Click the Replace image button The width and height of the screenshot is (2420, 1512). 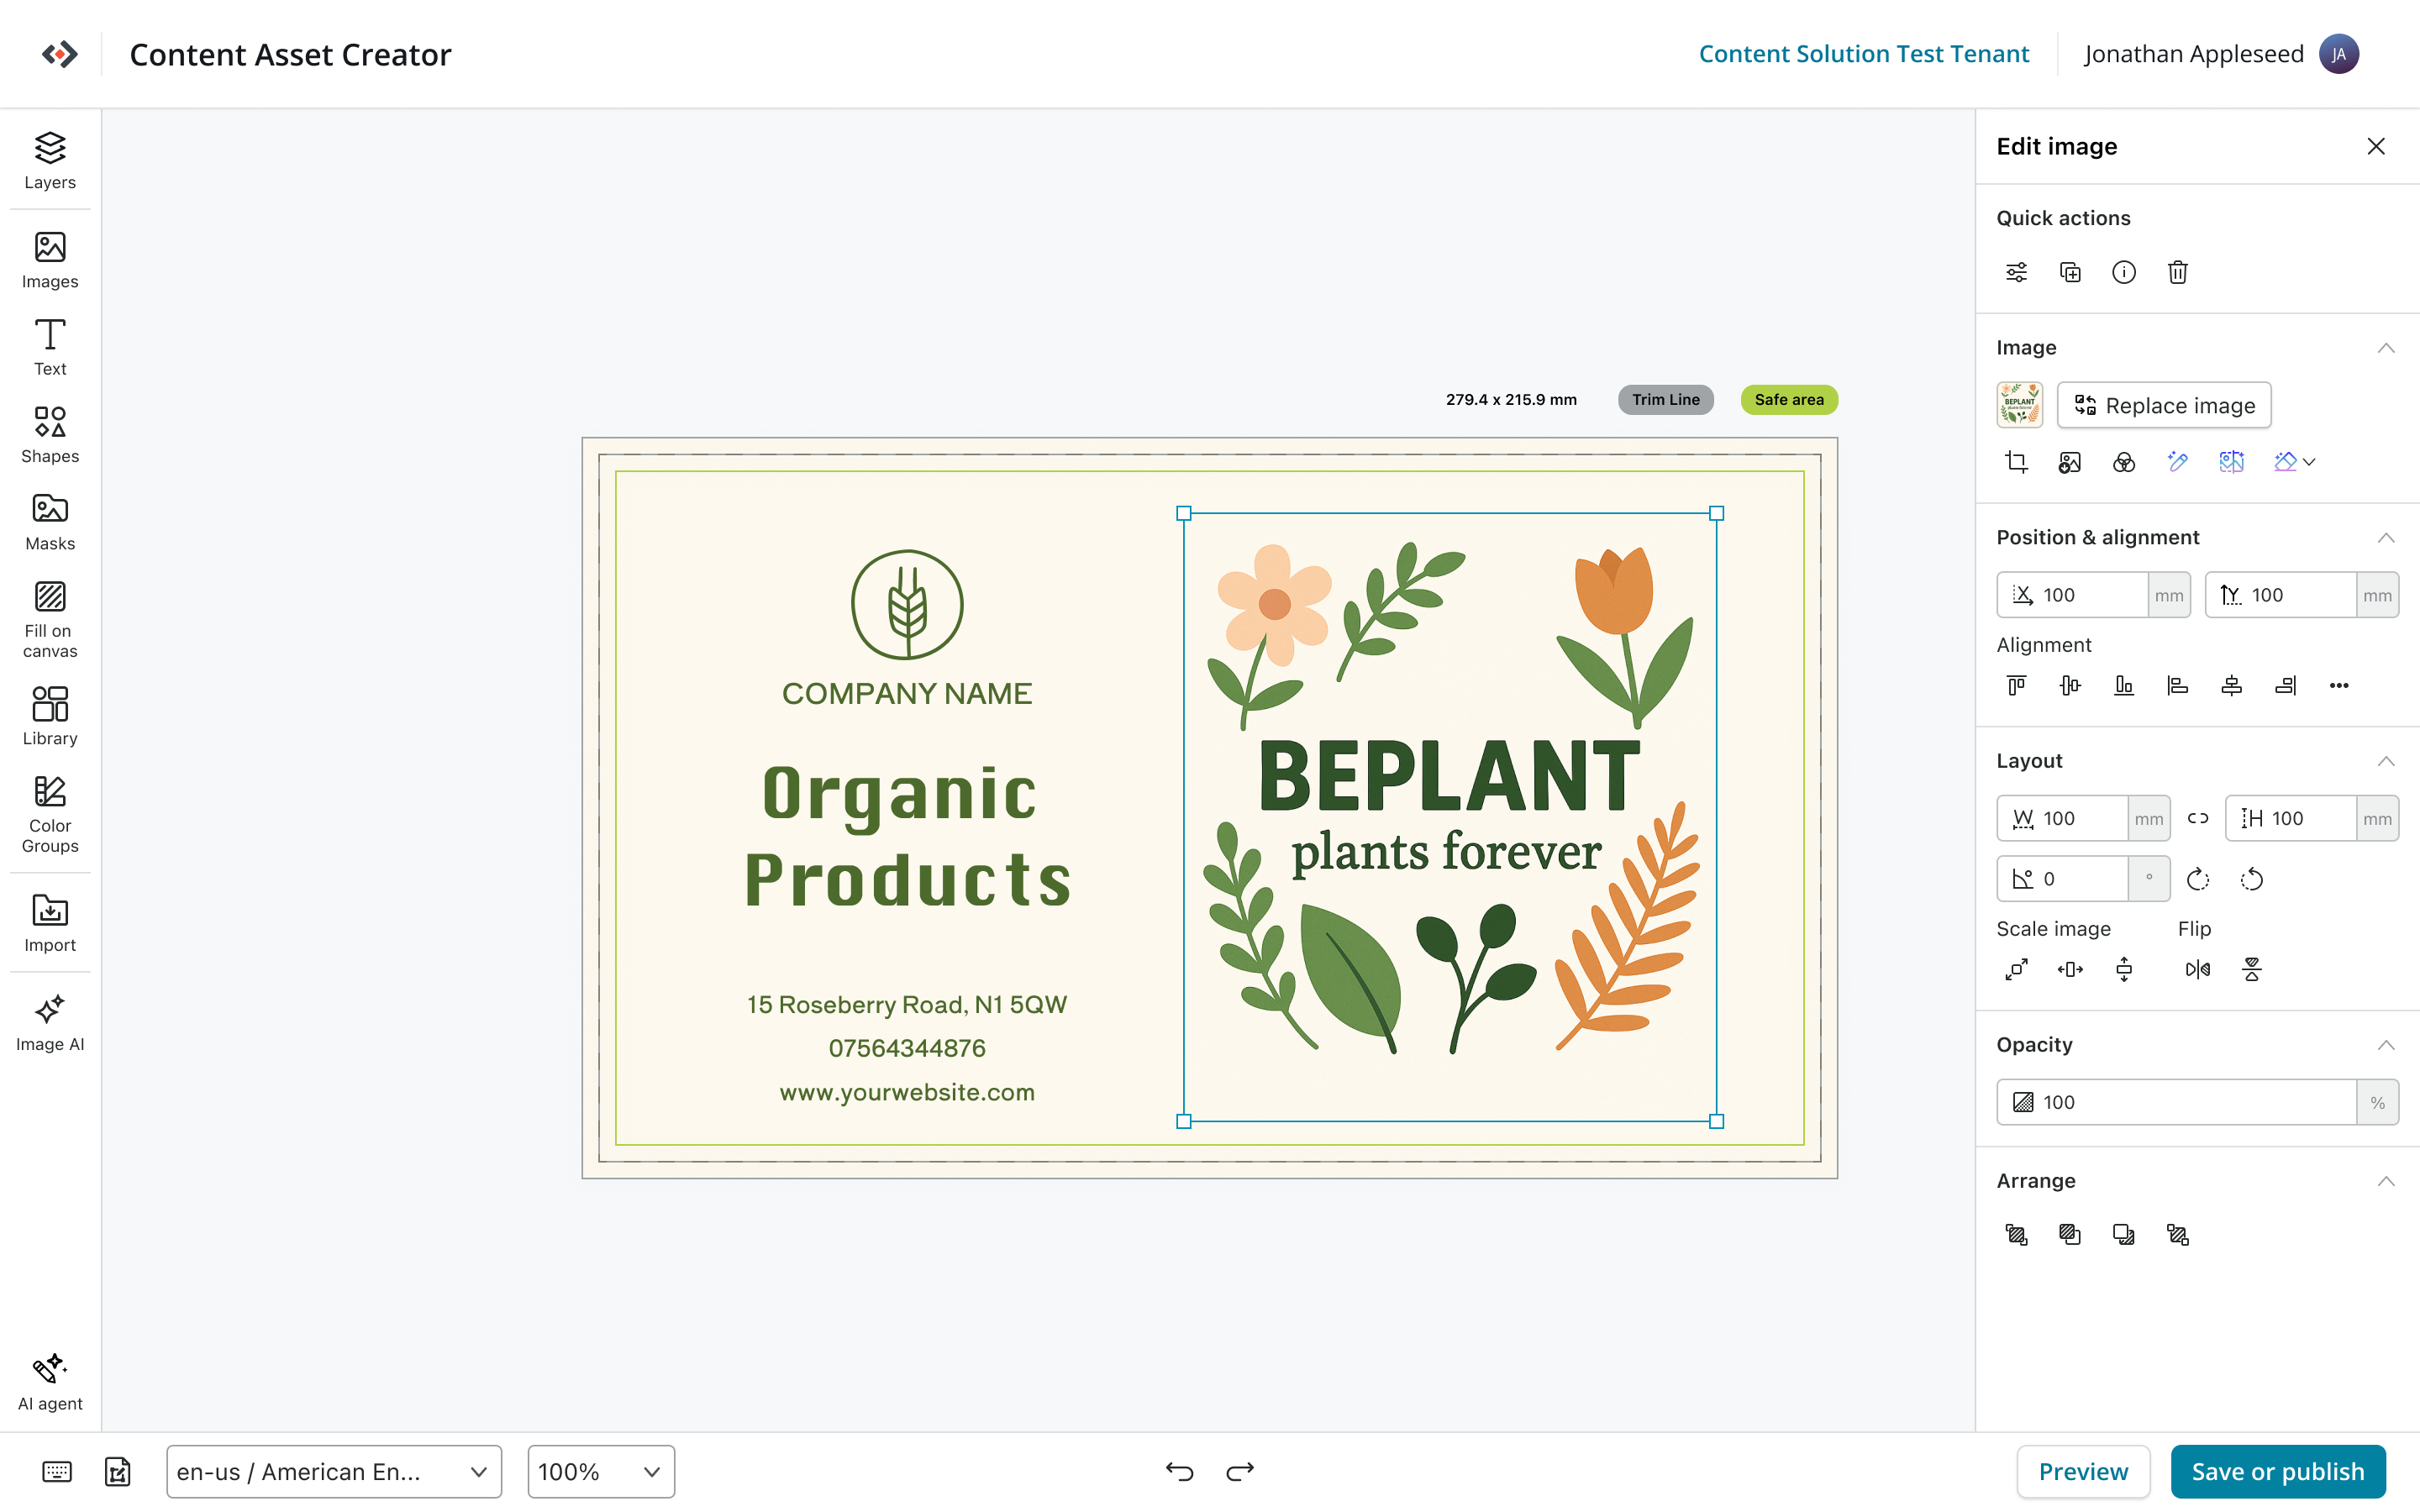pos(2164,405)
